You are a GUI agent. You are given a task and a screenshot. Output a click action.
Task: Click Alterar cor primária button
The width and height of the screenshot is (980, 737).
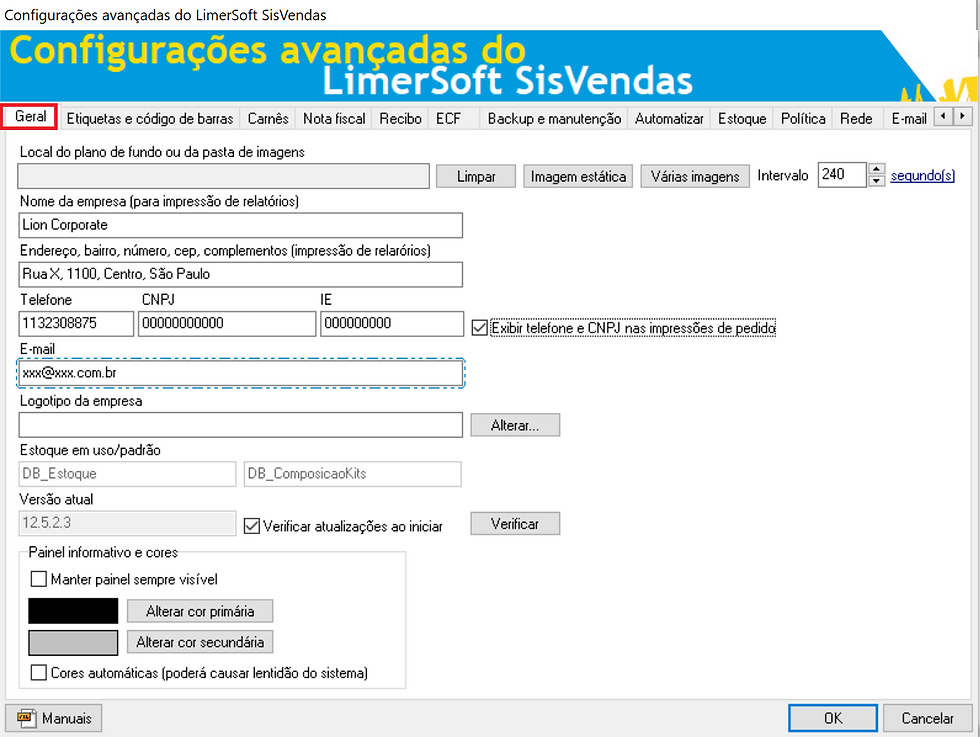(200, 611)
